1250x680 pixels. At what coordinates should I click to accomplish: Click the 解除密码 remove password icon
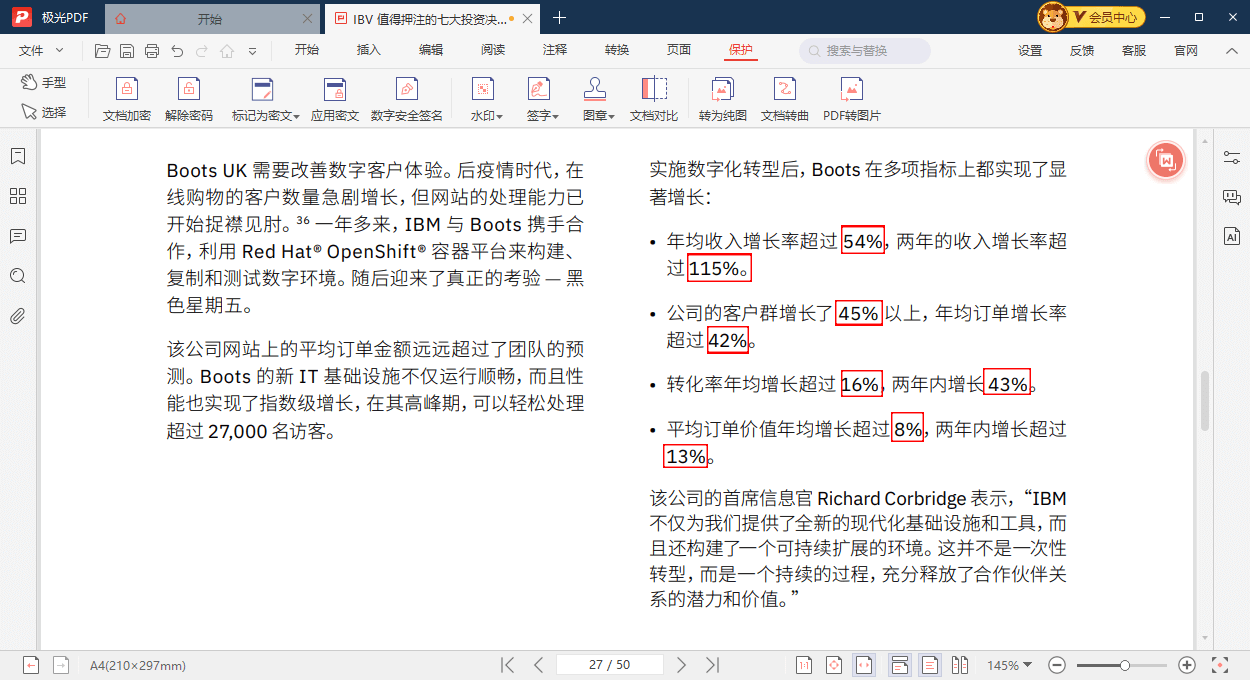[189, 90]
